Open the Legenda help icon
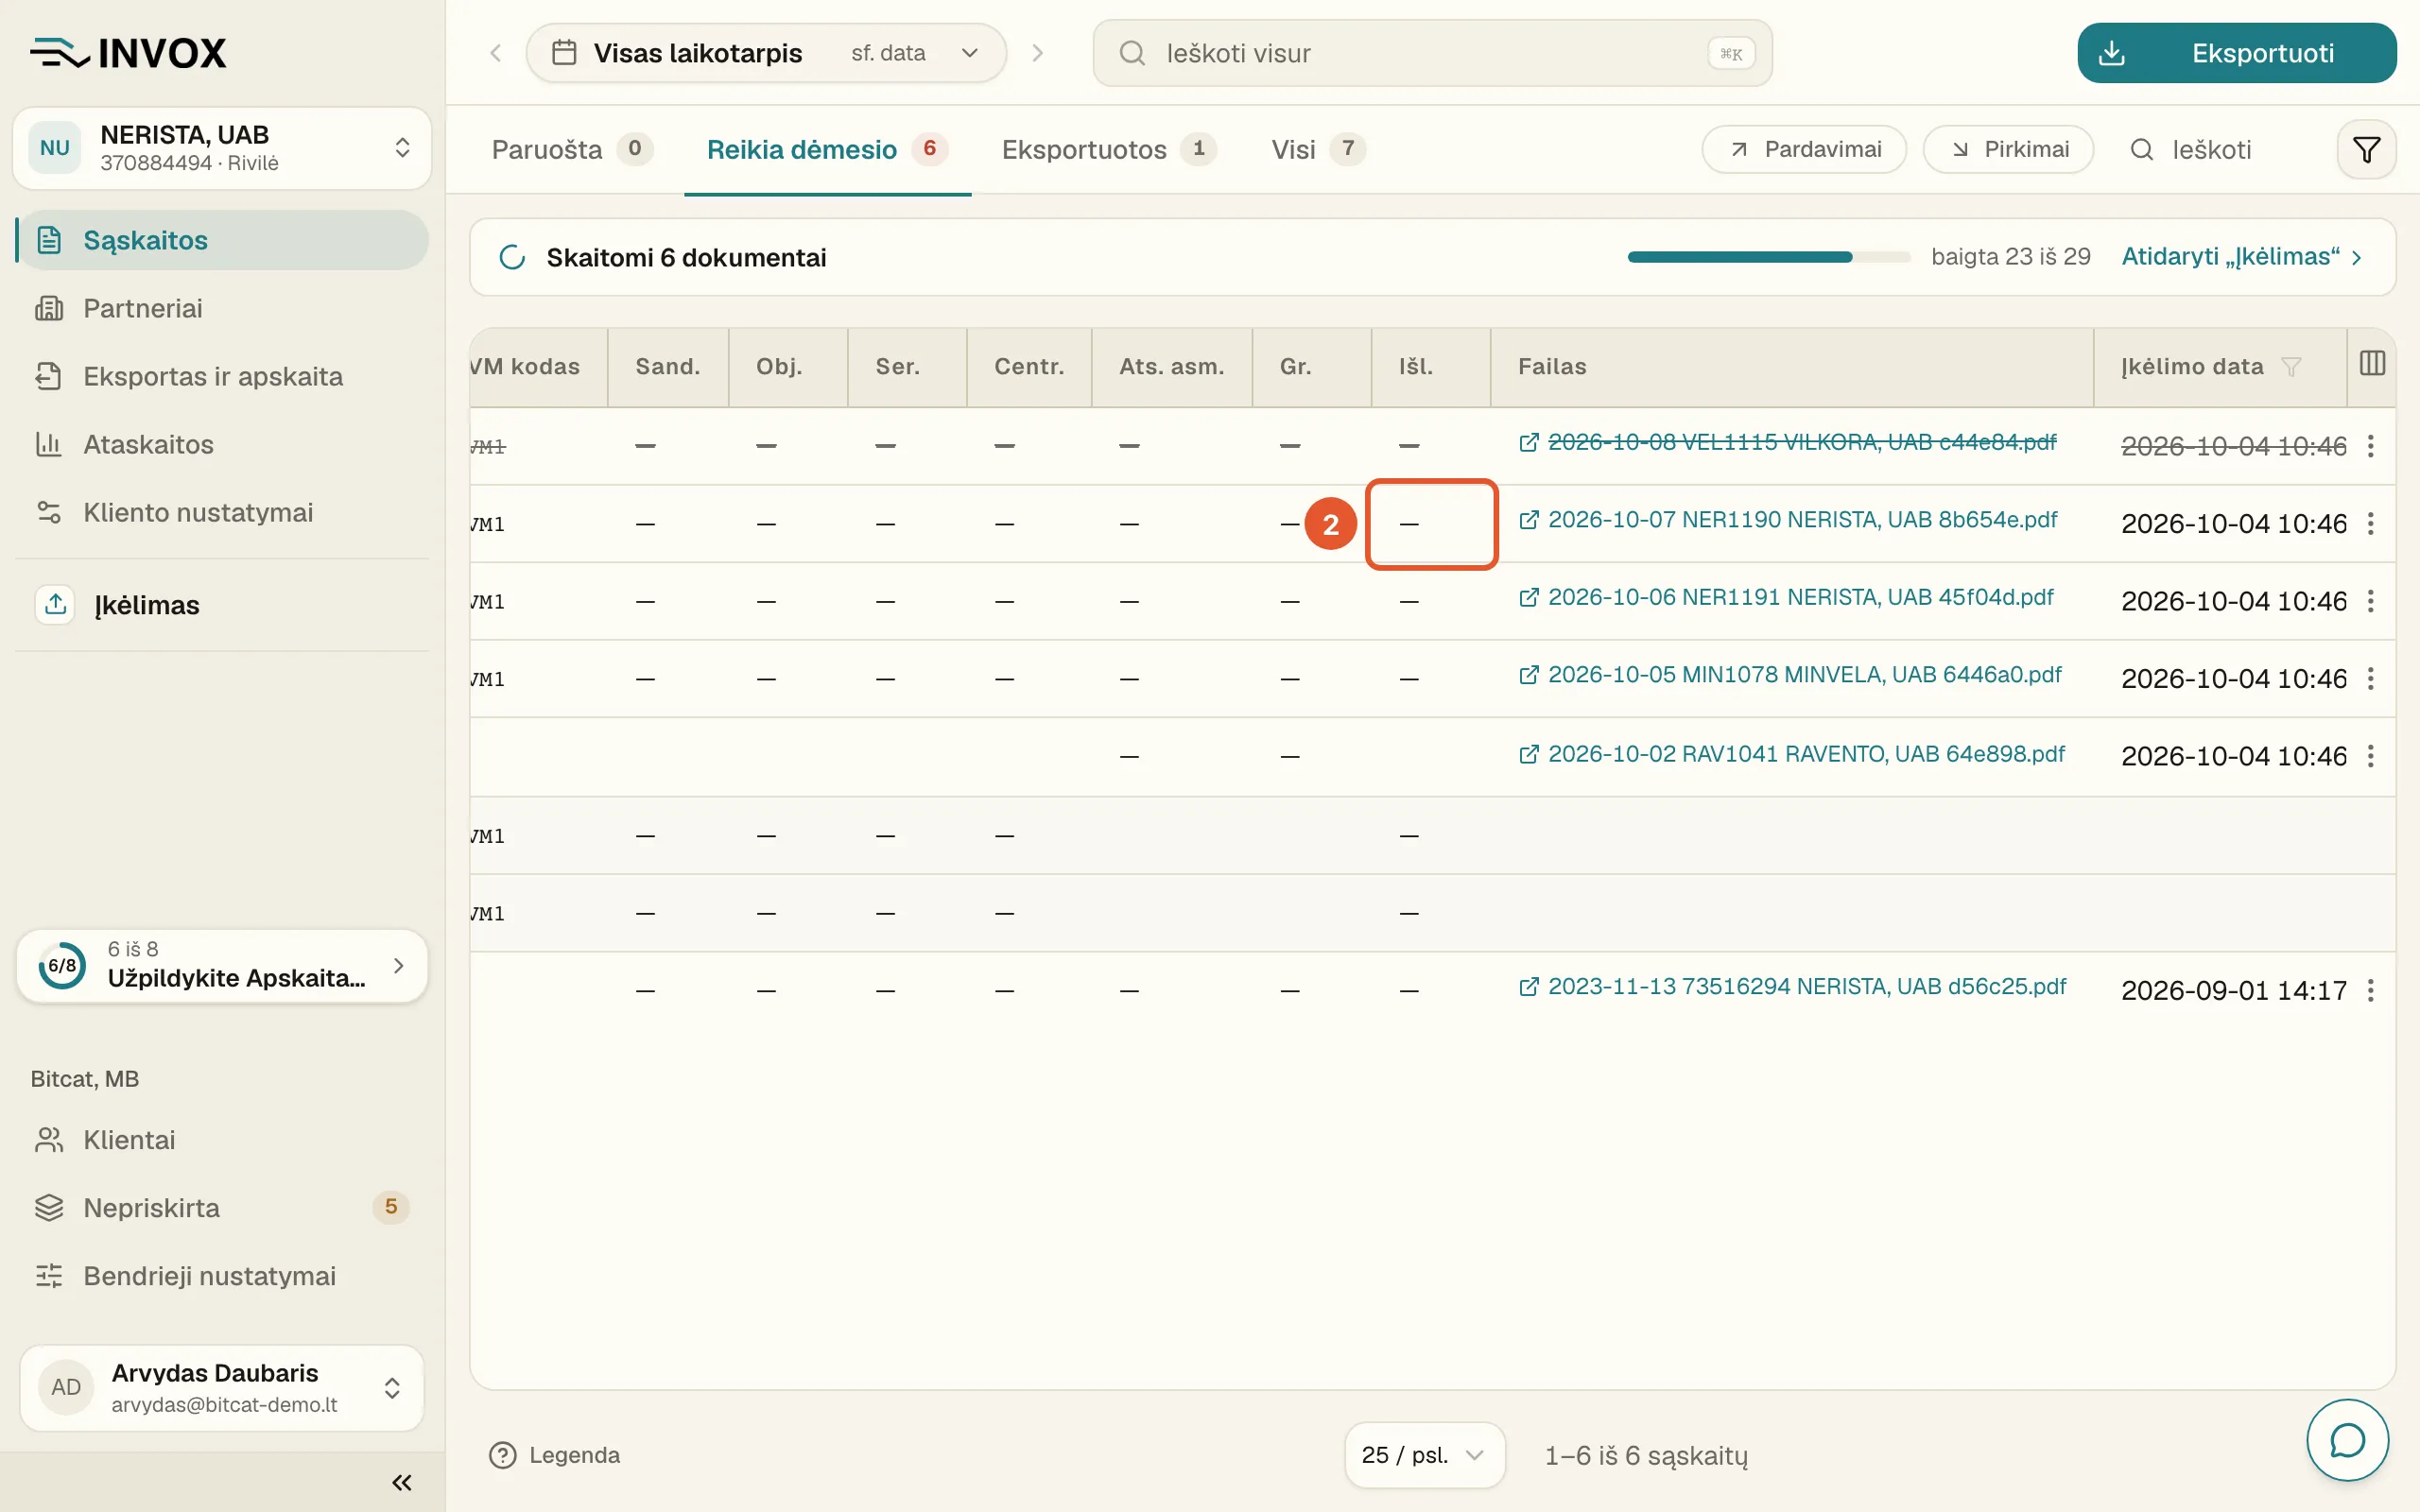 tap(502, 1455)
